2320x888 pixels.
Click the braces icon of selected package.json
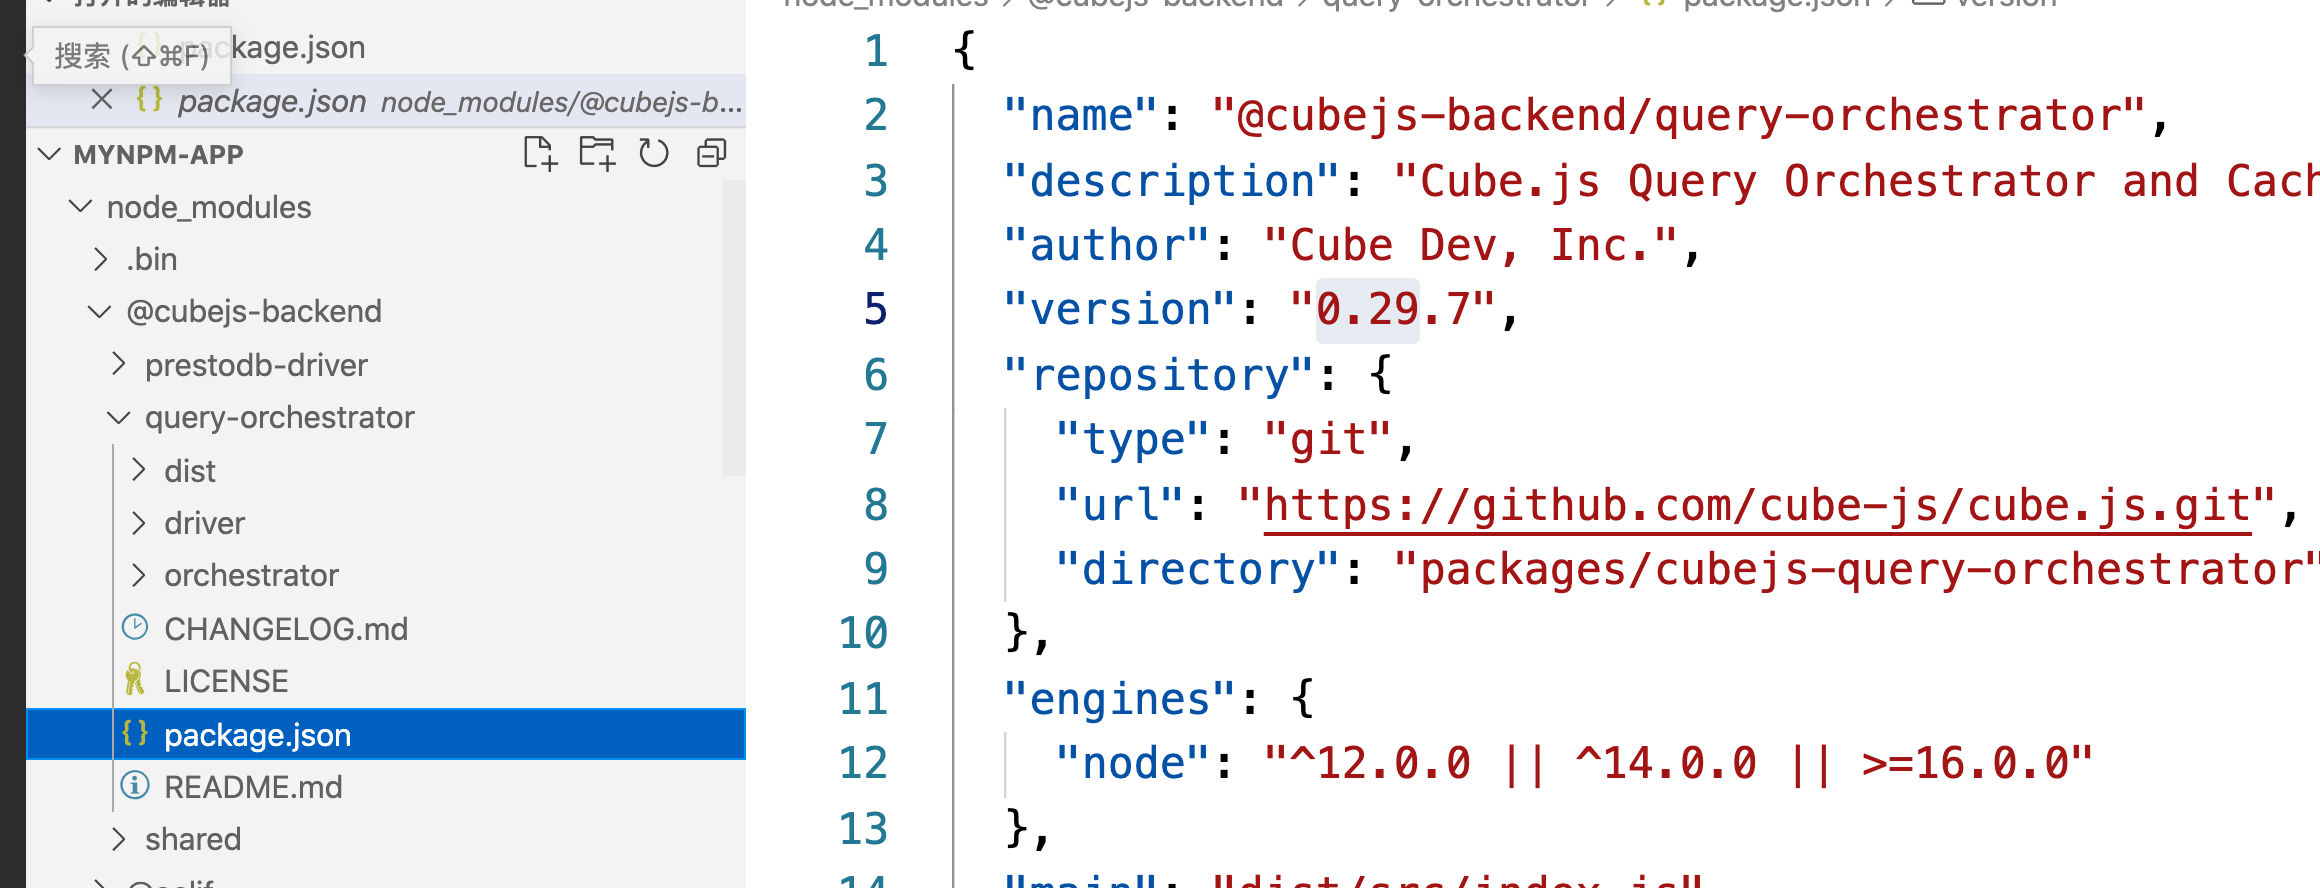click(135, 733)
